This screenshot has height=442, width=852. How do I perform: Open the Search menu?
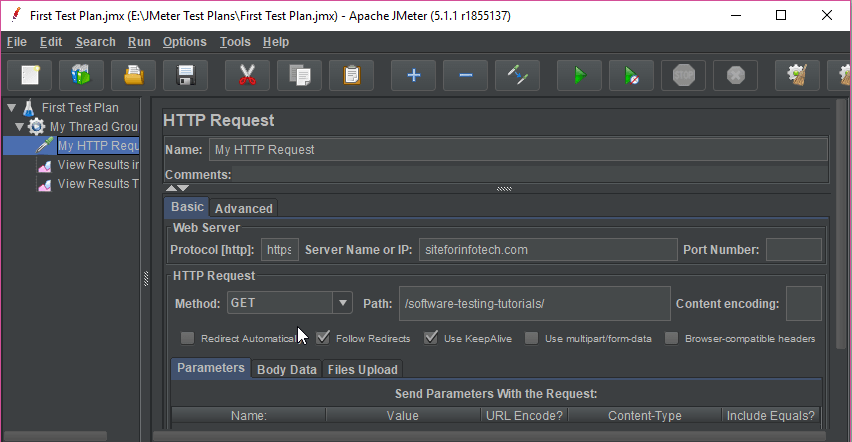tap(96, 42)
